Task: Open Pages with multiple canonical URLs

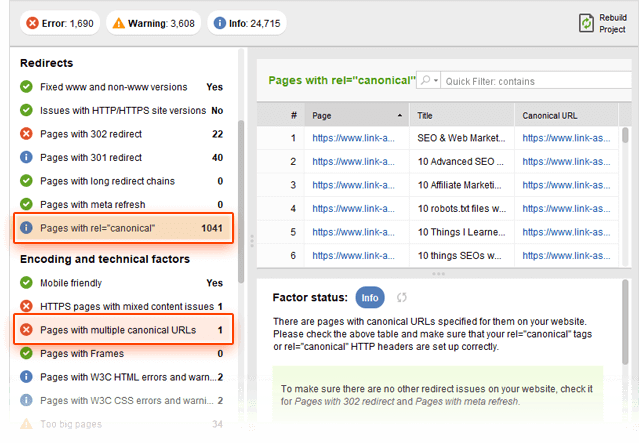Action: 120,329
